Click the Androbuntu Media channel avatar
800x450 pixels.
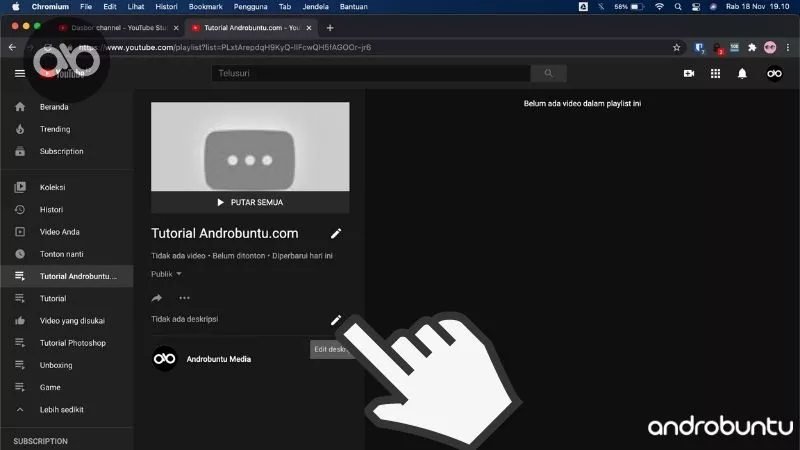164,359
